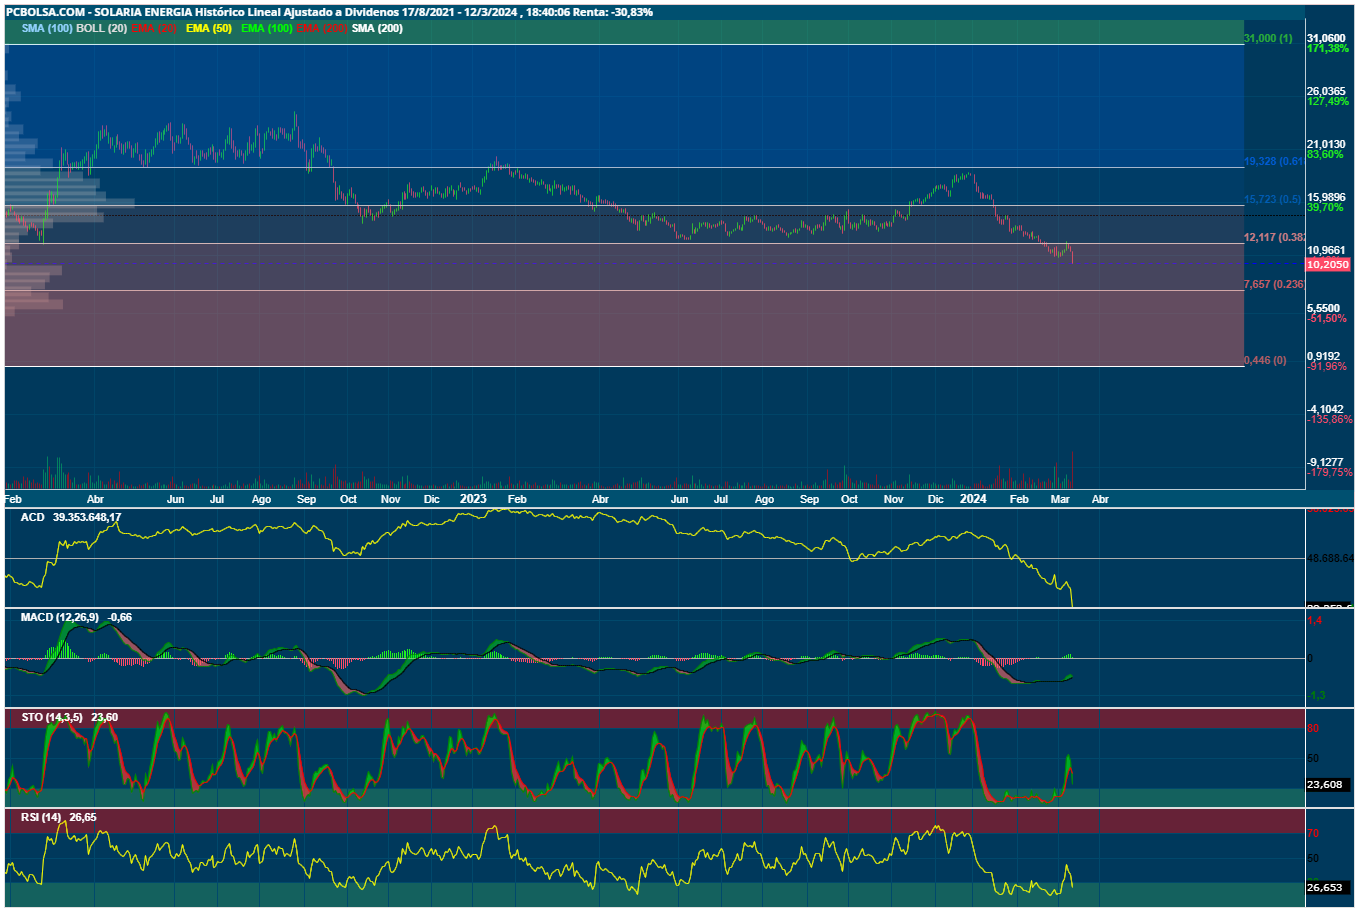This screenshot has height=912, width=1359.
Task: Click the white SMA (200) legend label
Action: (x=378, y=28)
